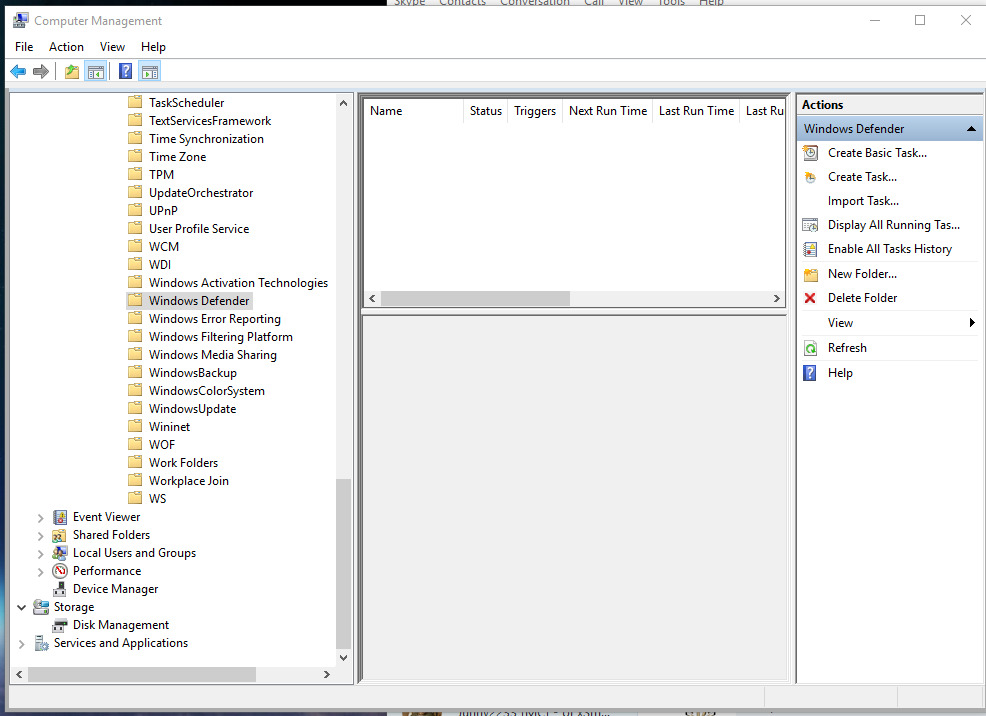Image resolution: width=986 pixels, height=716 pixels.
Task: Open the File menu
Action: 24,47
